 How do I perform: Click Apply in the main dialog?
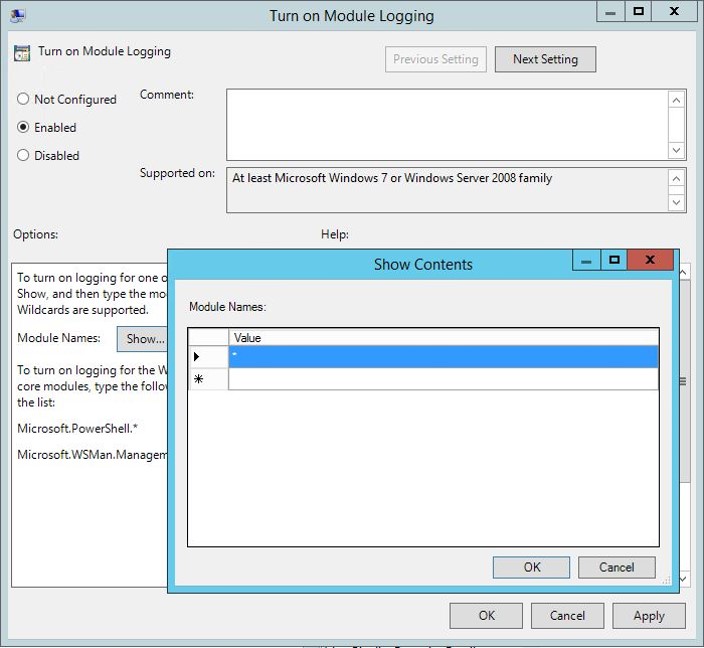click(x=648, y=615)
